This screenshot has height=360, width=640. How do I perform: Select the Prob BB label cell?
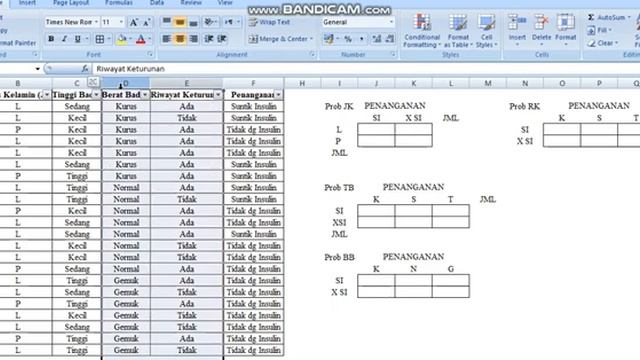pos(339,258)
